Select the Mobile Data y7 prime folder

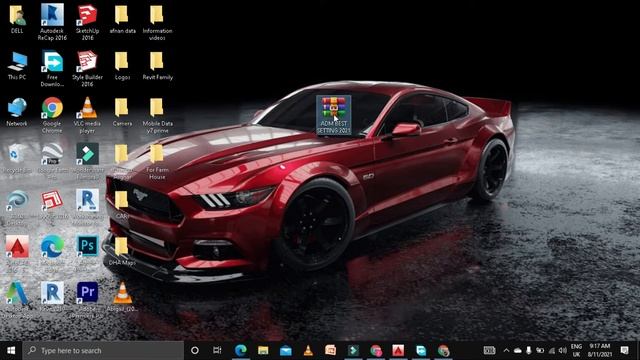click(x=157, y=115)
